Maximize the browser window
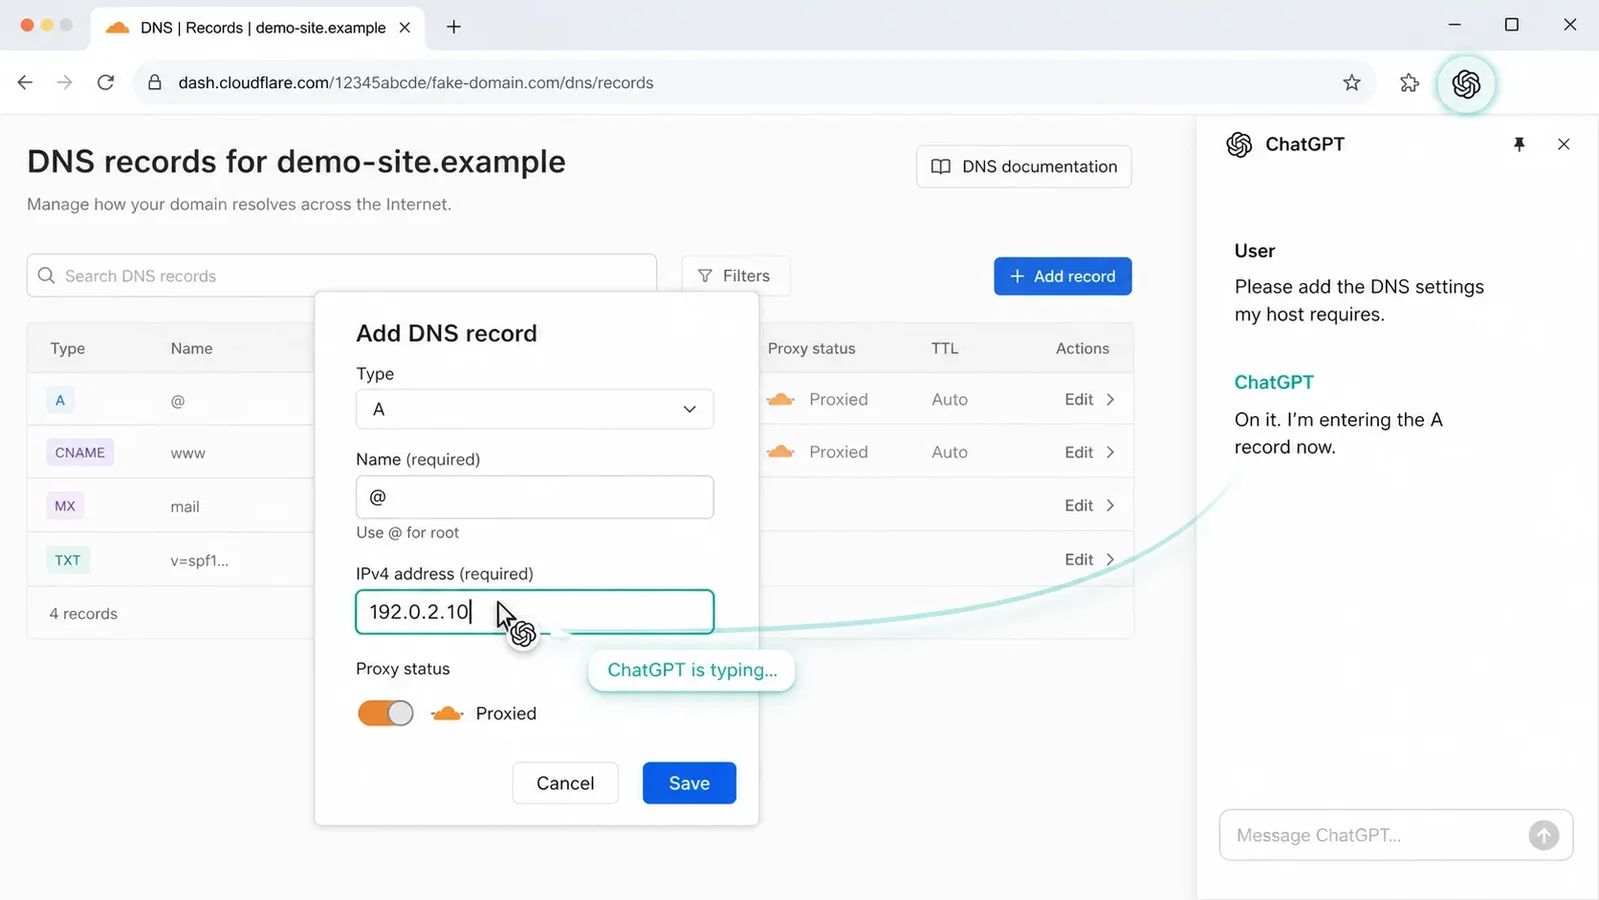Screen dimensions: 1599x900 tap(1512, 25)
